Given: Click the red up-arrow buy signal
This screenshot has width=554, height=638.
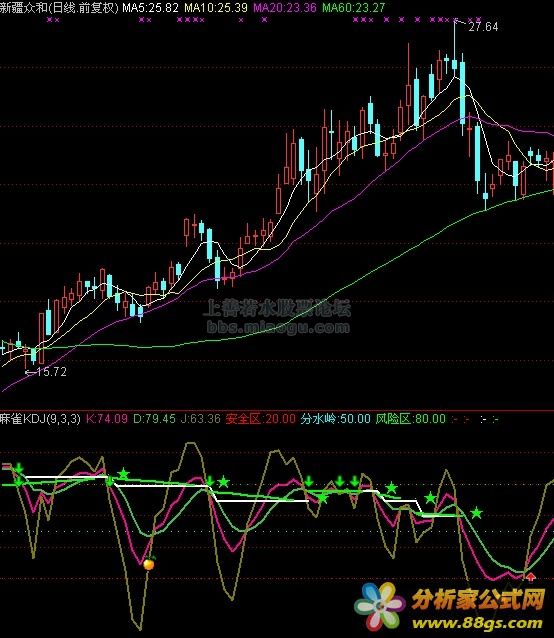Looking at the screenshot, I should (x=530, y=577).
